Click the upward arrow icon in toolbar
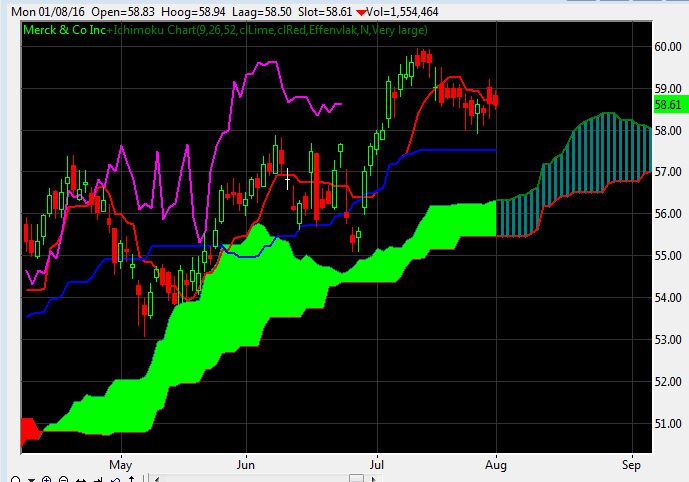689x482 pixels. point(131,480)
